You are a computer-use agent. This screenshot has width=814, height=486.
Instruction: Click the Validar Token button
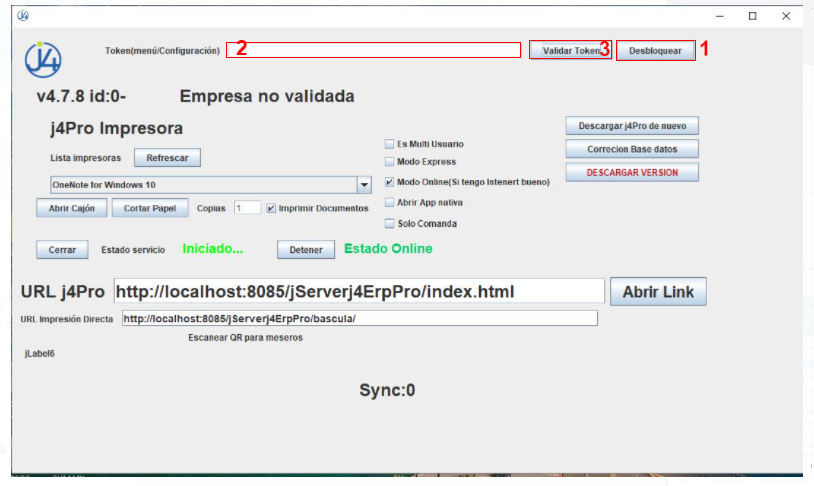[x=571, y=50]
